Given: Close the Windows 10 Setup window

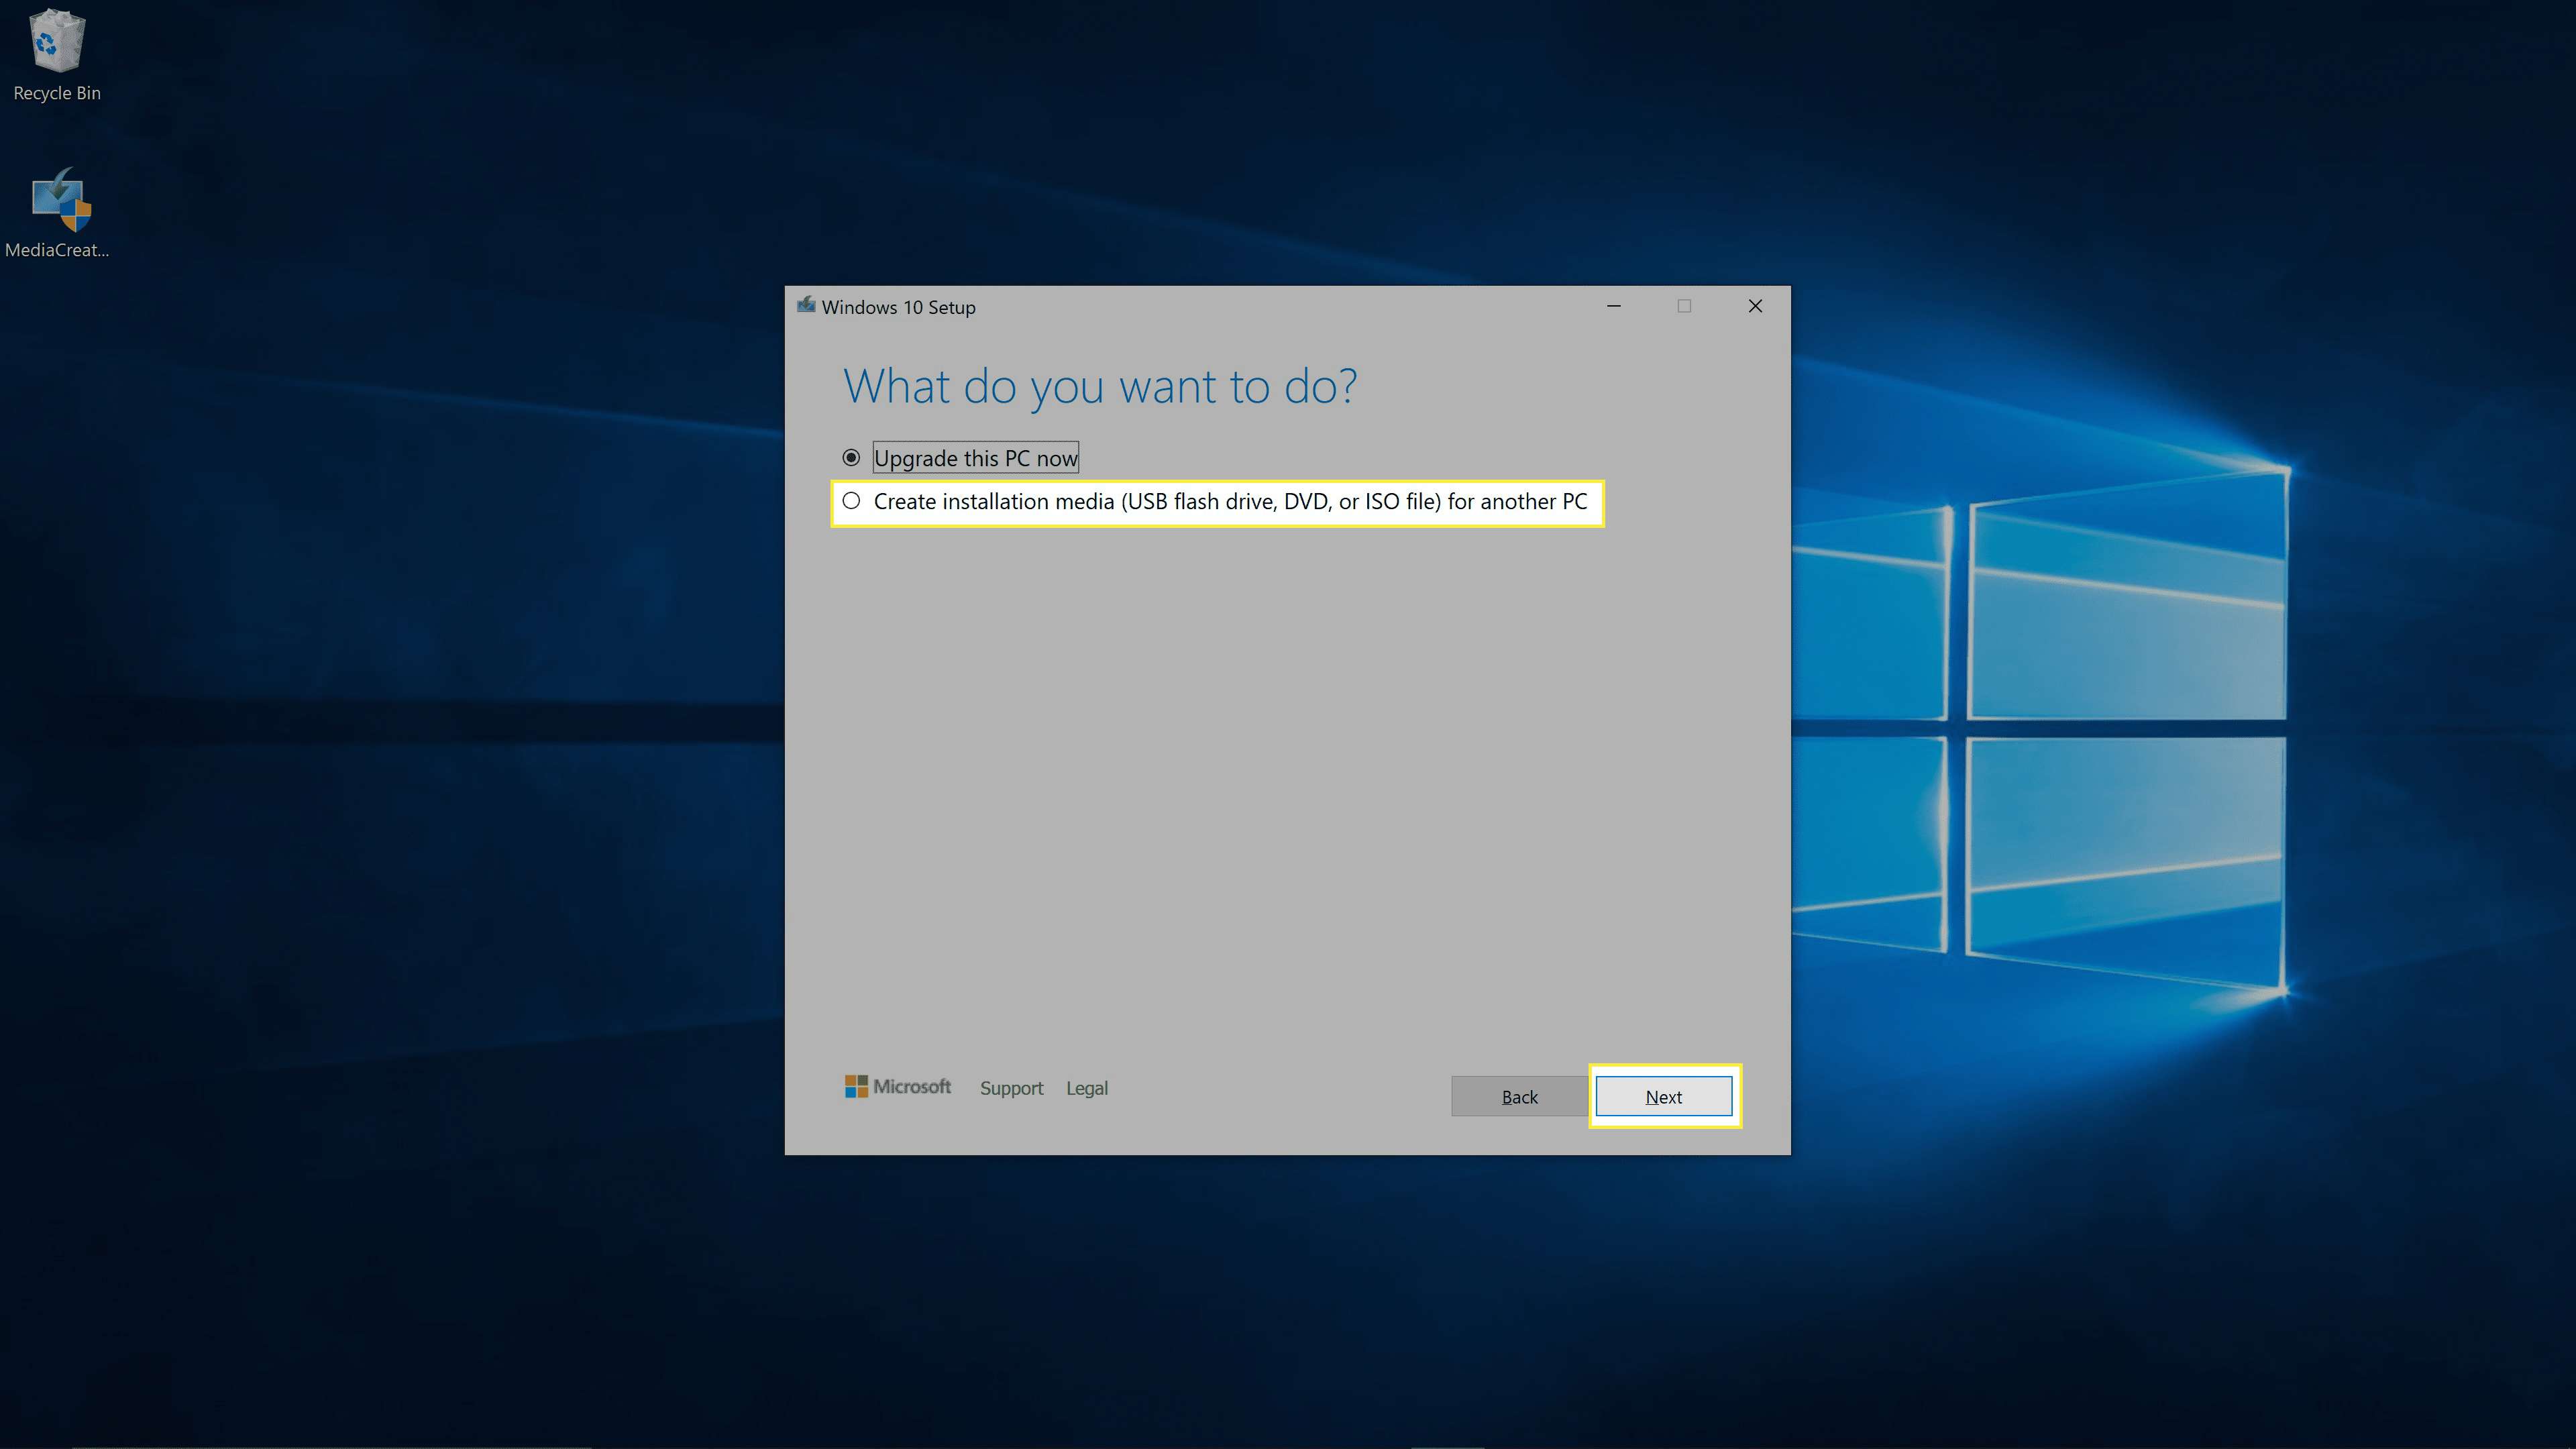Looking at the screenshot, I should [1755, 306].
